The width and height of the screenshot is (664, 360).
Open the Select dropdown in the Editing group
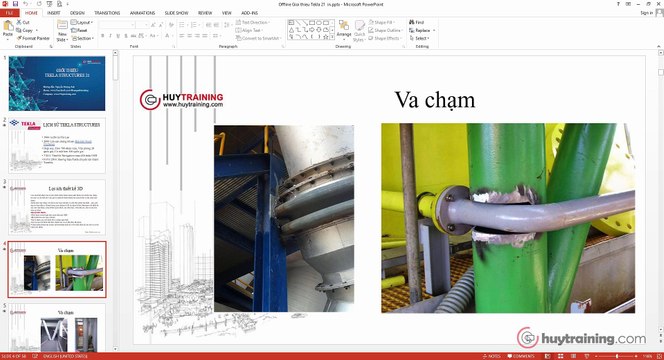(420, 38)
